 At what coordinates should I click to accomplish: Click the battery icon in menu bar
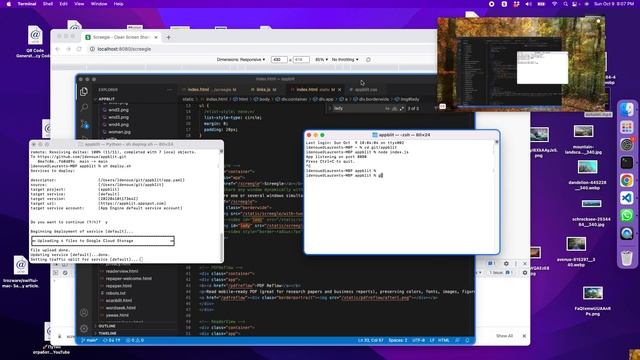541,4
